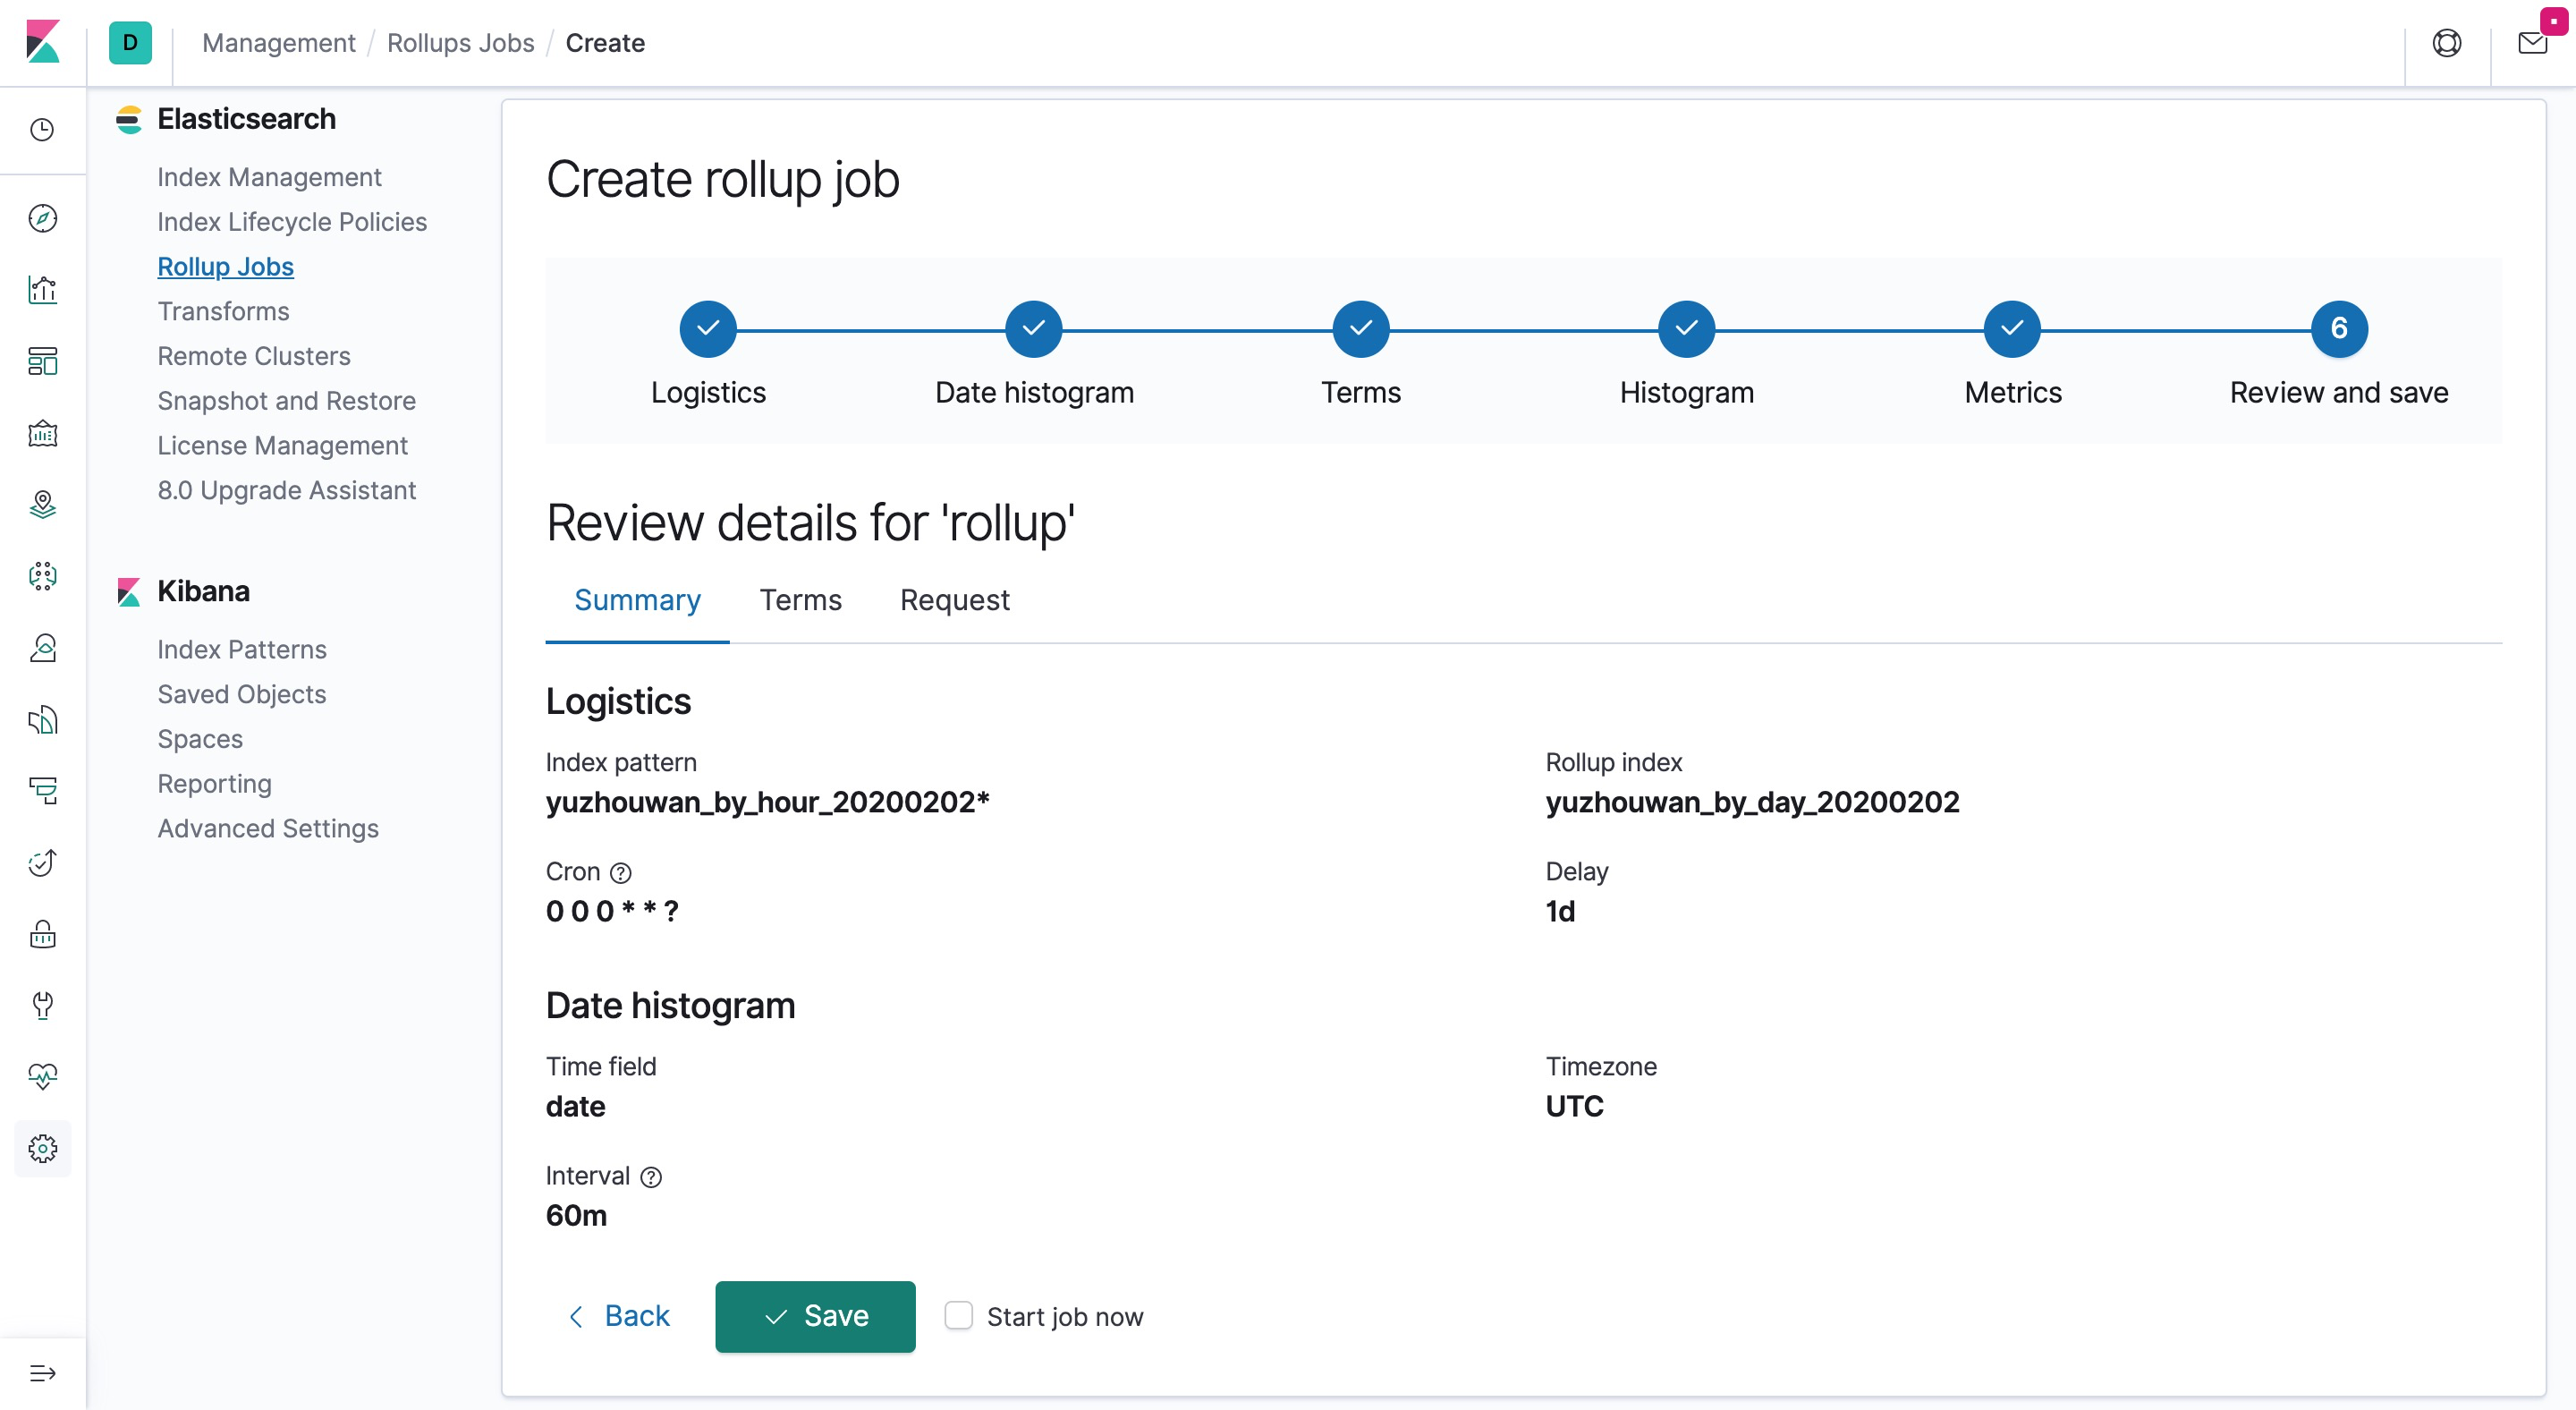Open Dashboard icon in left navigation
Viewport: 2576px width, 1410px height.
point(42,361)
